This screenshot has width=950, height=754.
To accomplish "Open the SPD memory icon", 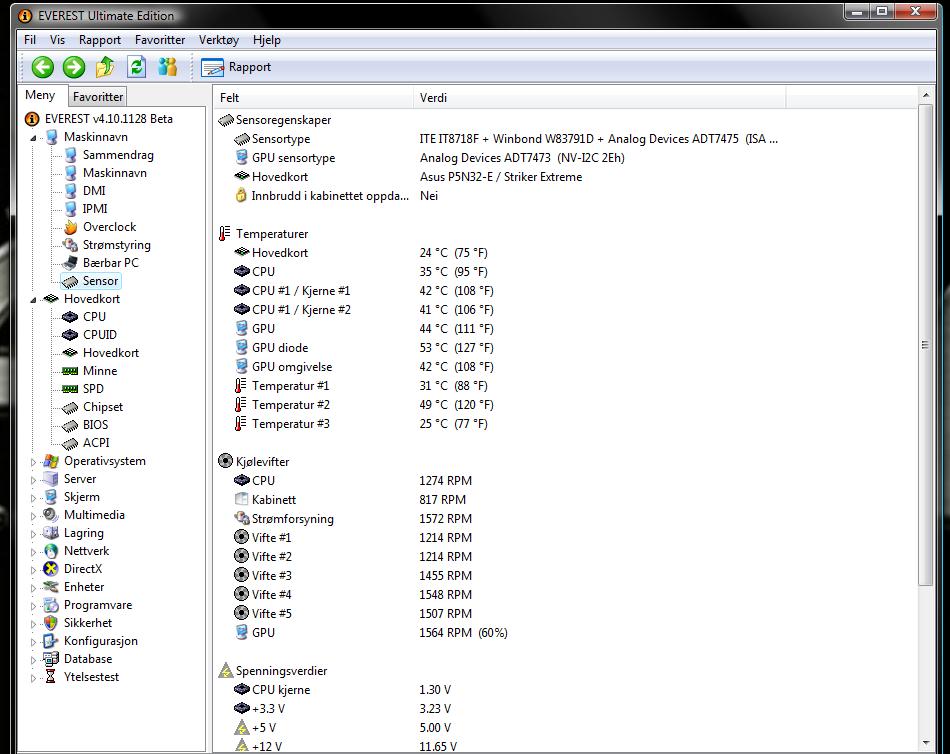I will coord(70,389).
